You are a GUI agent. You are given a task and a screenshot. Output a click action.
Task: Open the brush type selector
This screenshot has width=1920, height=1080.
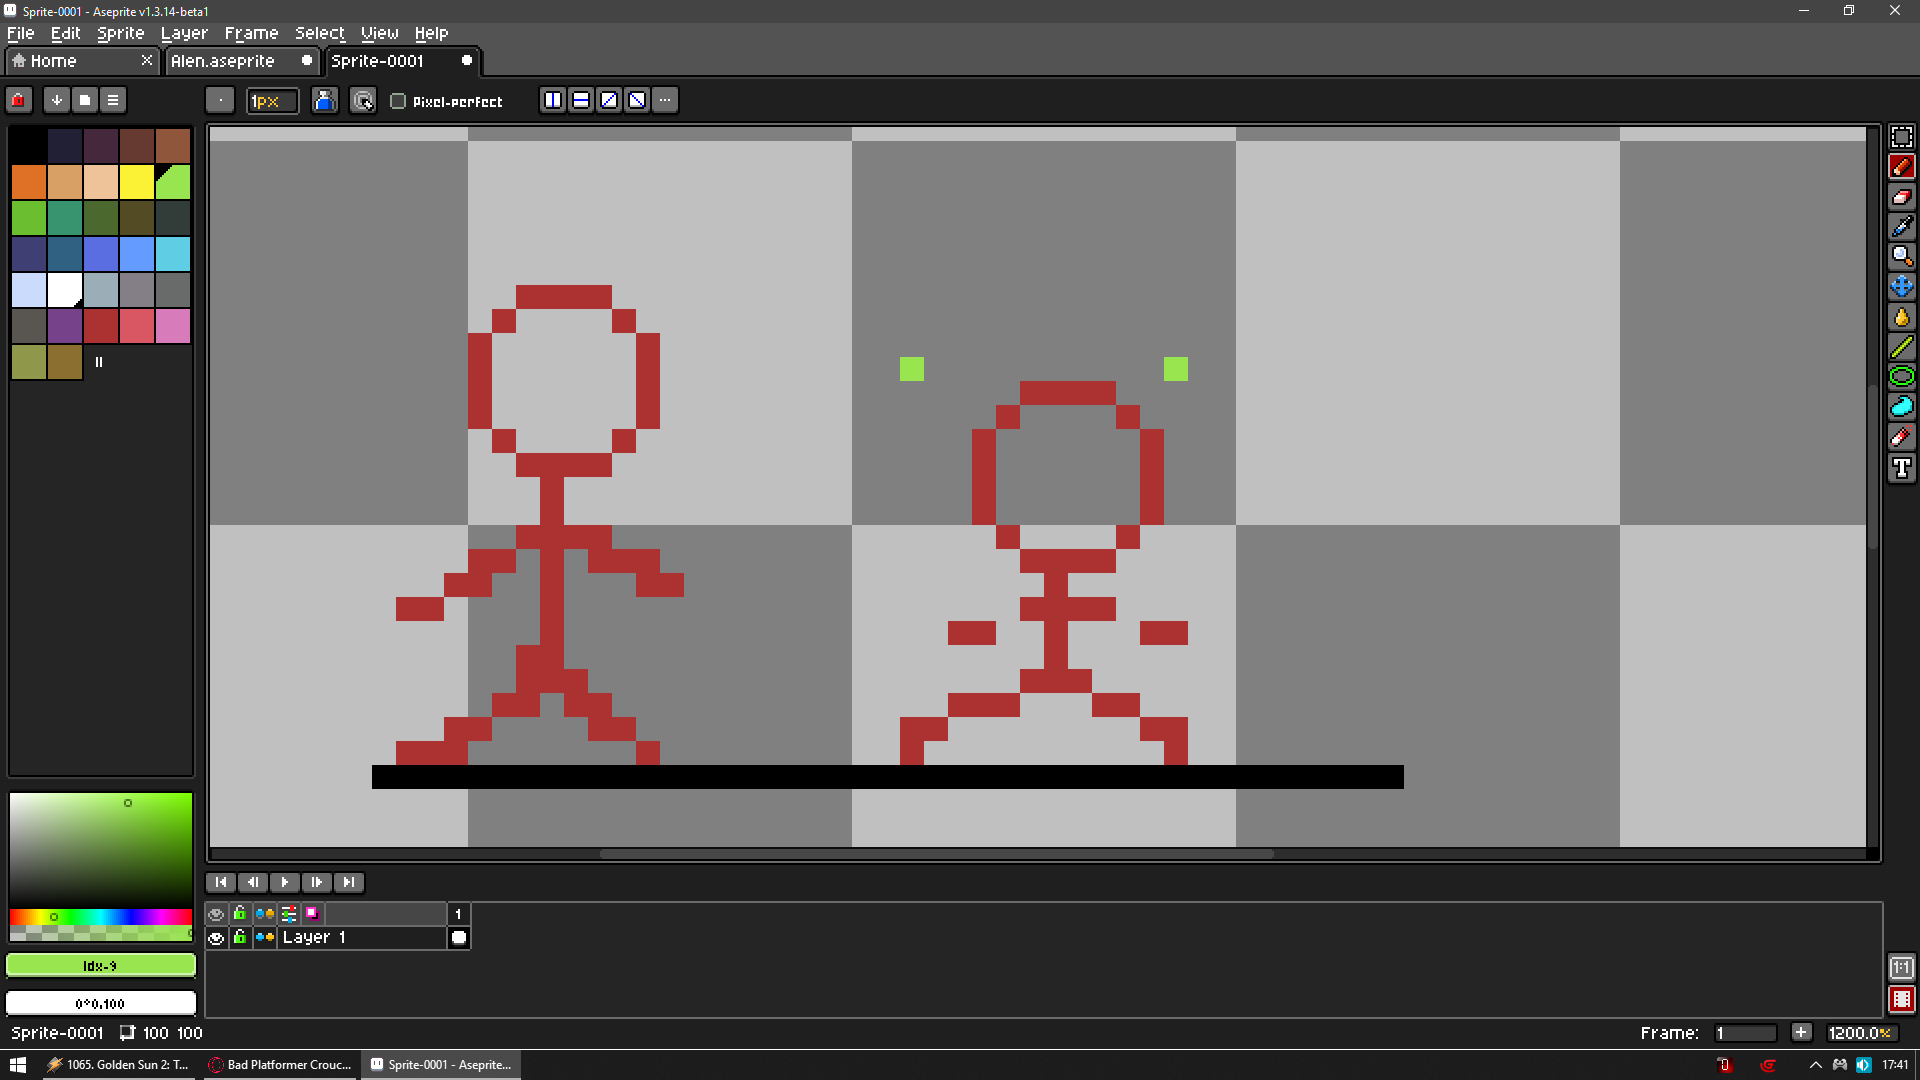click(220, 100)
